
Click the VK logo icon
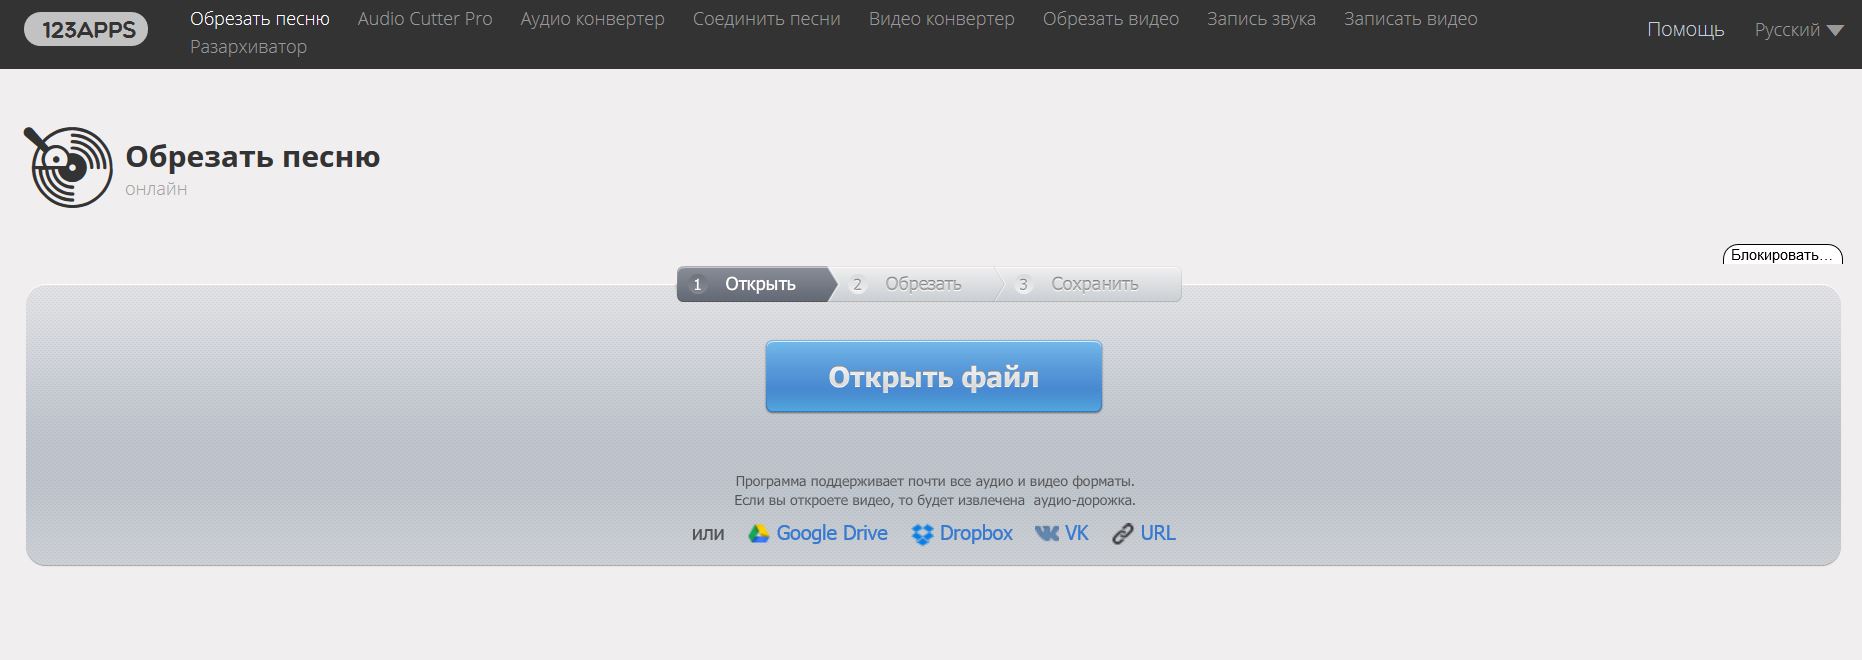(1047, 534)
